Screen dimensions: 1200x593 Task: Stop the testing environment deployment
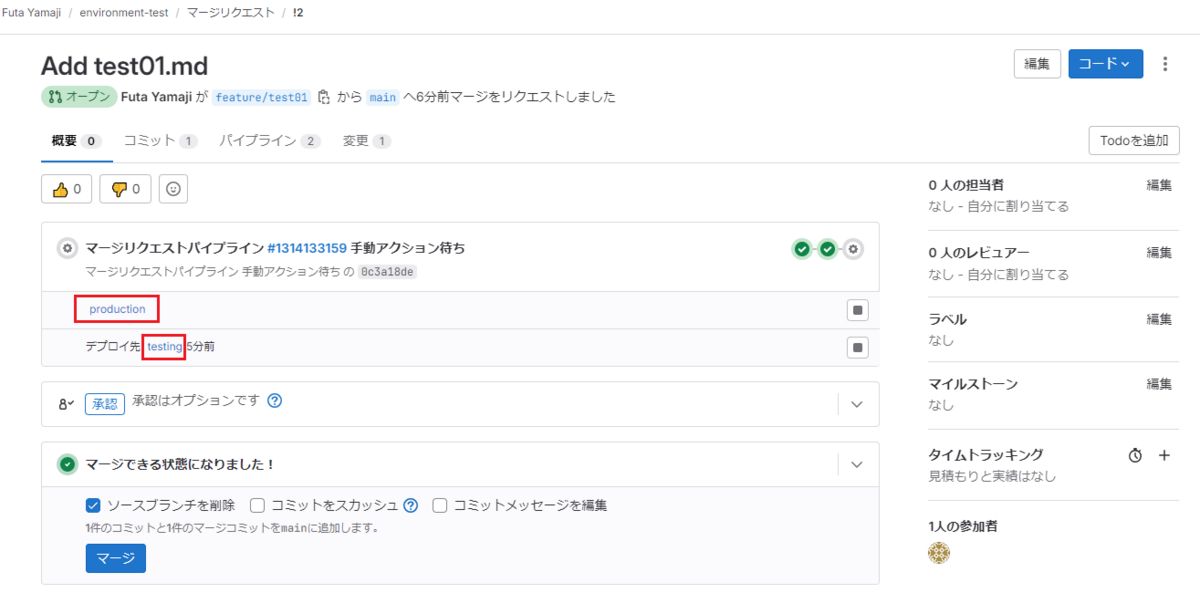(x=857, y=347)
